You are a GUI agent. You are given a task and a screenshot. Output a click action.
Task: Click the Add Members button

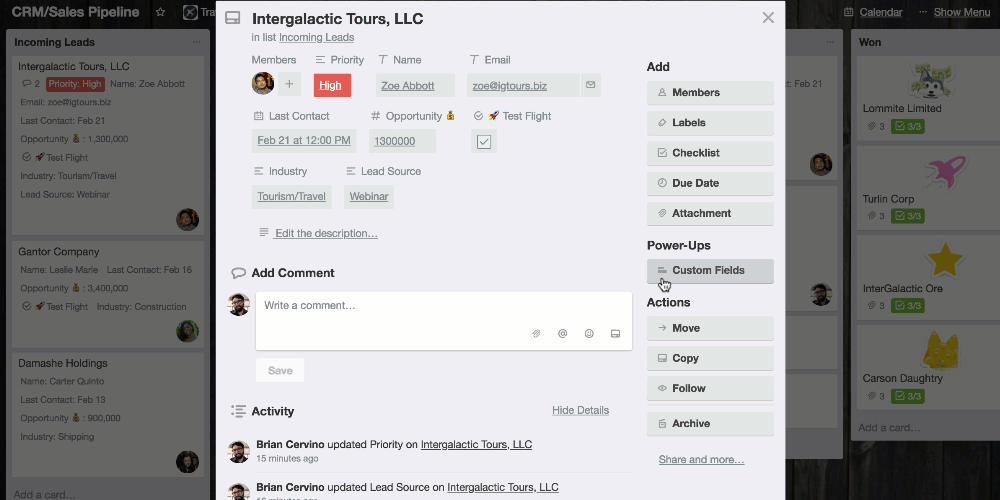tap(710, 92)
